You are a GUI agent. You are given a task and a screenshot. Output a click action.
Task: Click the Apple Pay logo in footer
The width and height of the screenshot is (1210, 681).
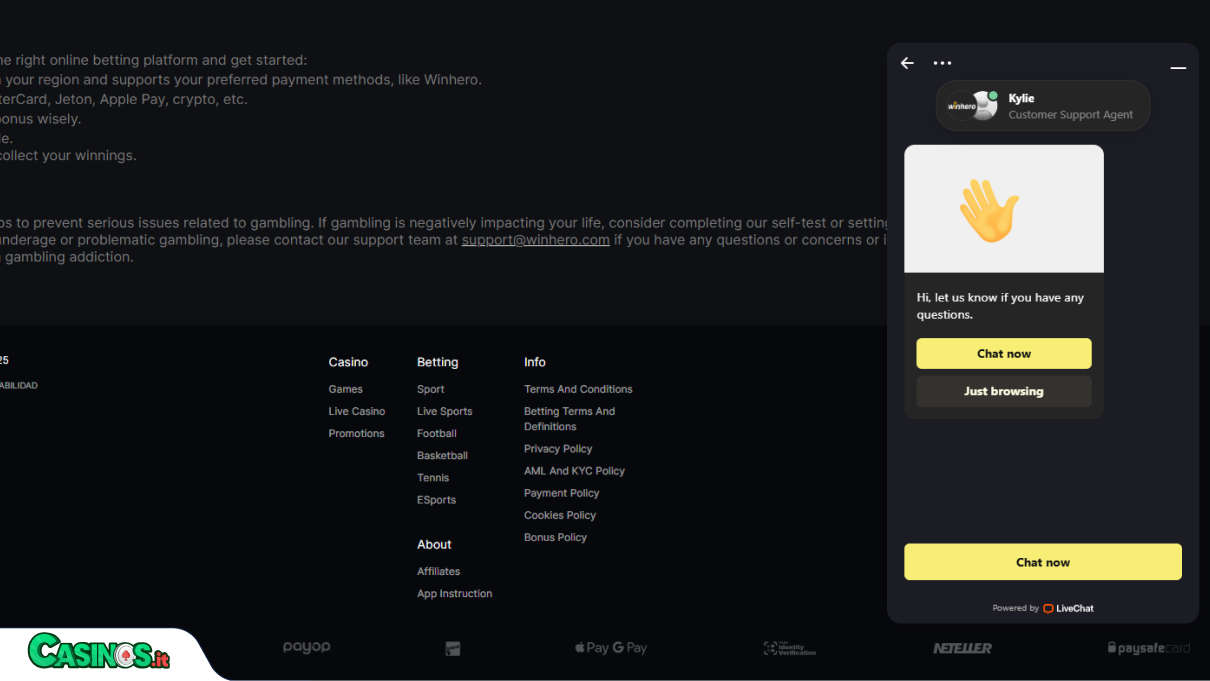point(591,648)
